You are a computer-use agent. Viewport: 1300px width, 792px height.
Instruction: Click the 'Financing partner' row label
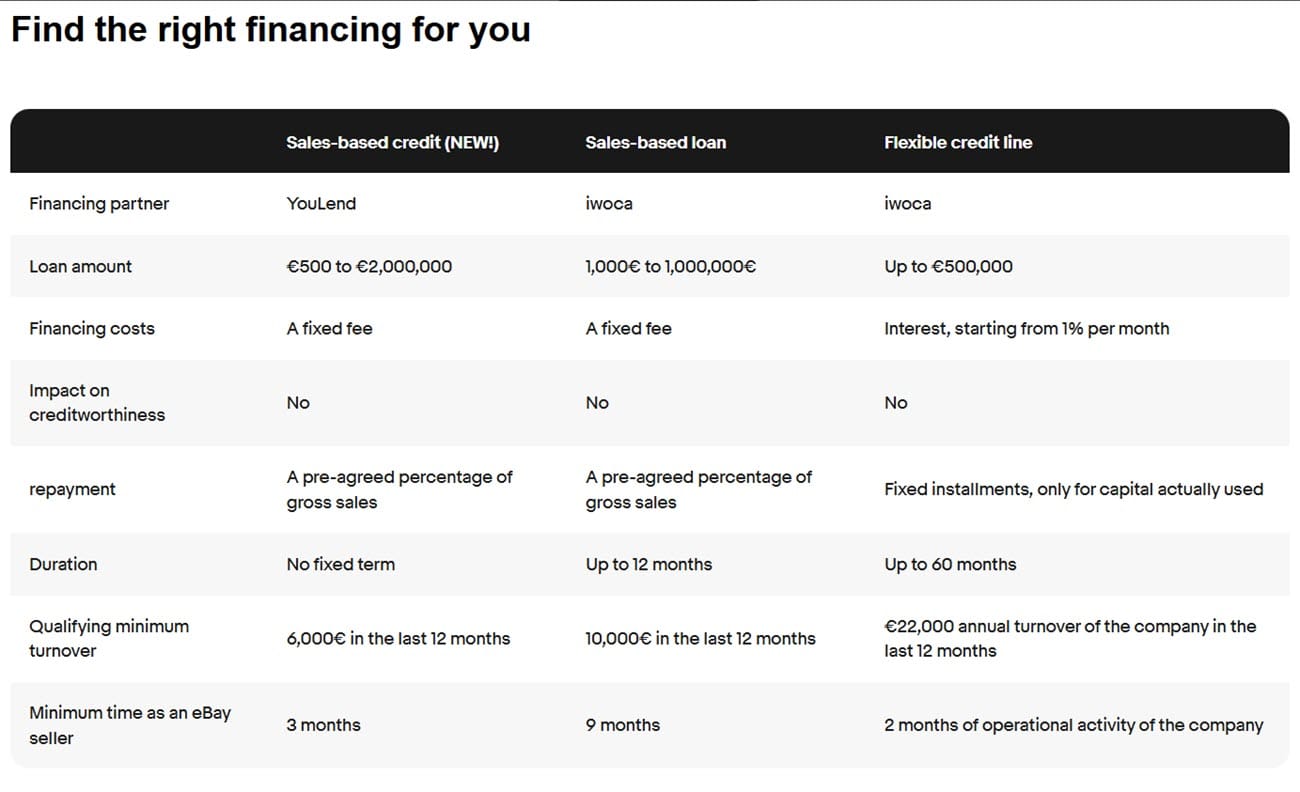(x=99, y=204)
